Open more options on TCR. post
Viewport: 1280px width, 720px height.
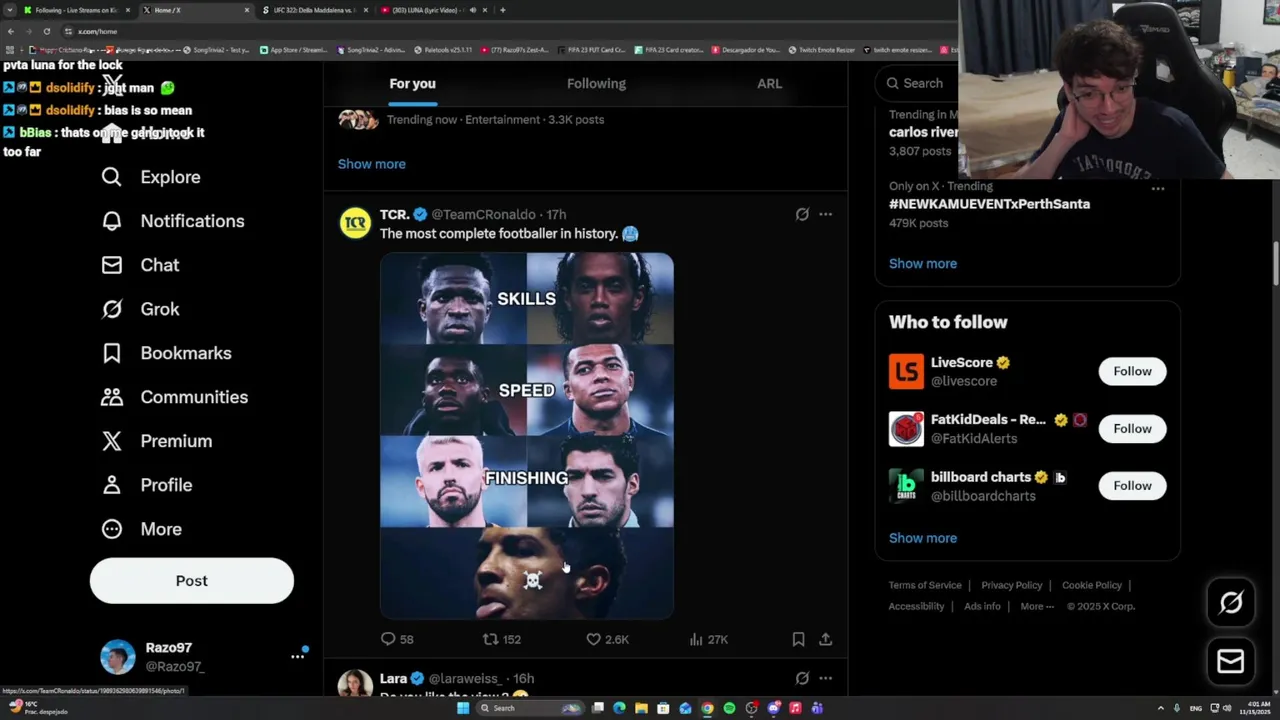[x=825, y=214]
